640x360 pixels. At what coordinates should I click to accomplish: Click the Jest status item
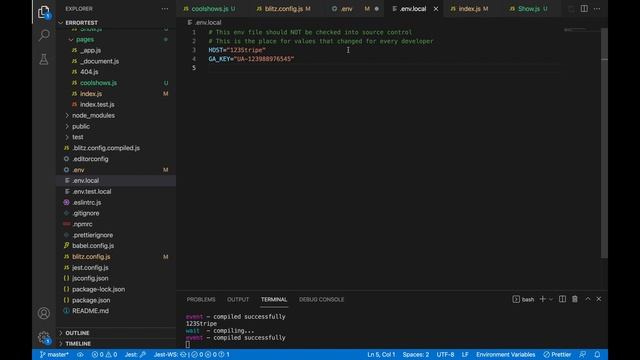135,354
